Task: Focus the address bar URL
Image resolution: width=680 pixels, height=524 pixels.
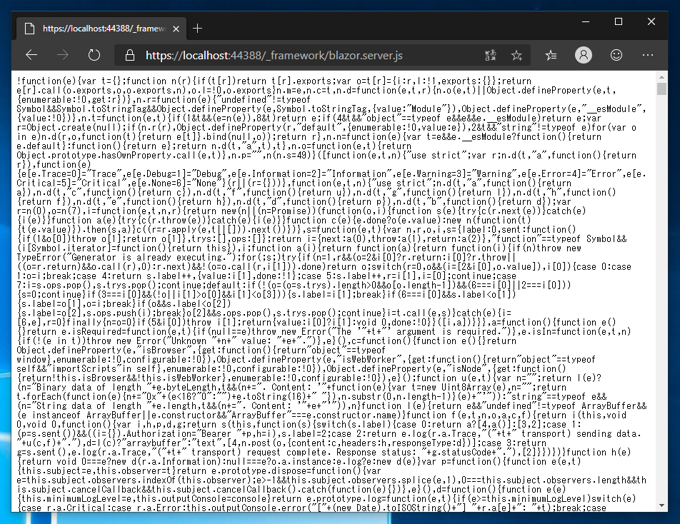Action: [274, 56]
